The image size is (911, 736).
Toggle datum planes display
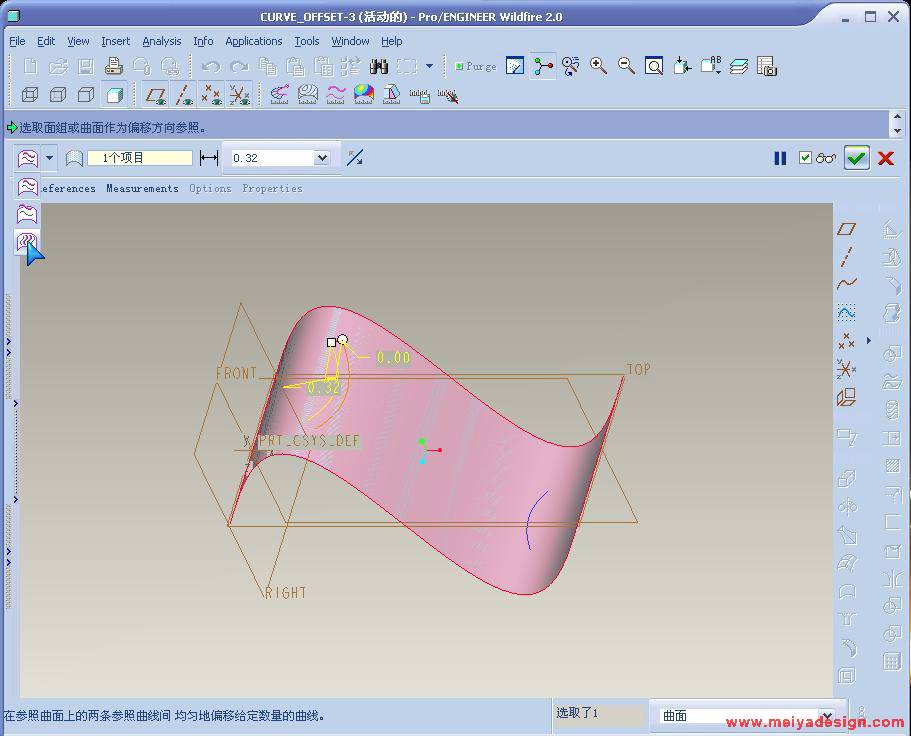pos(155,95)
